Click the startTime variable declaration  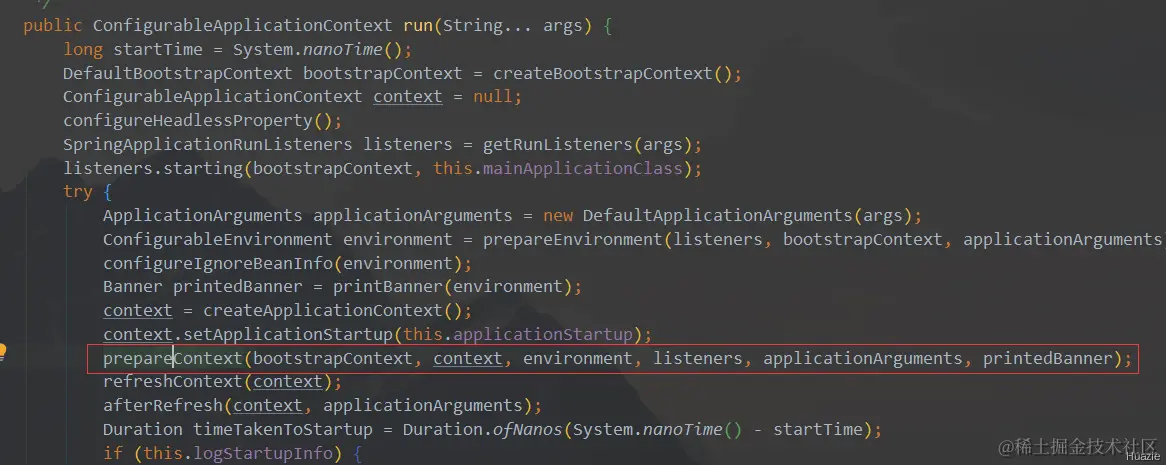click(x=158, y=49)
